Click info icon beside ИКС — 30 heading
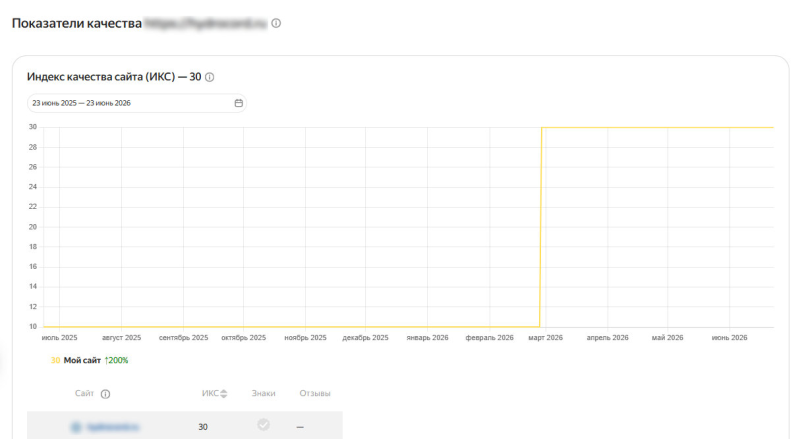Screen dimensions: 800x439 click(x=210, y=77)
